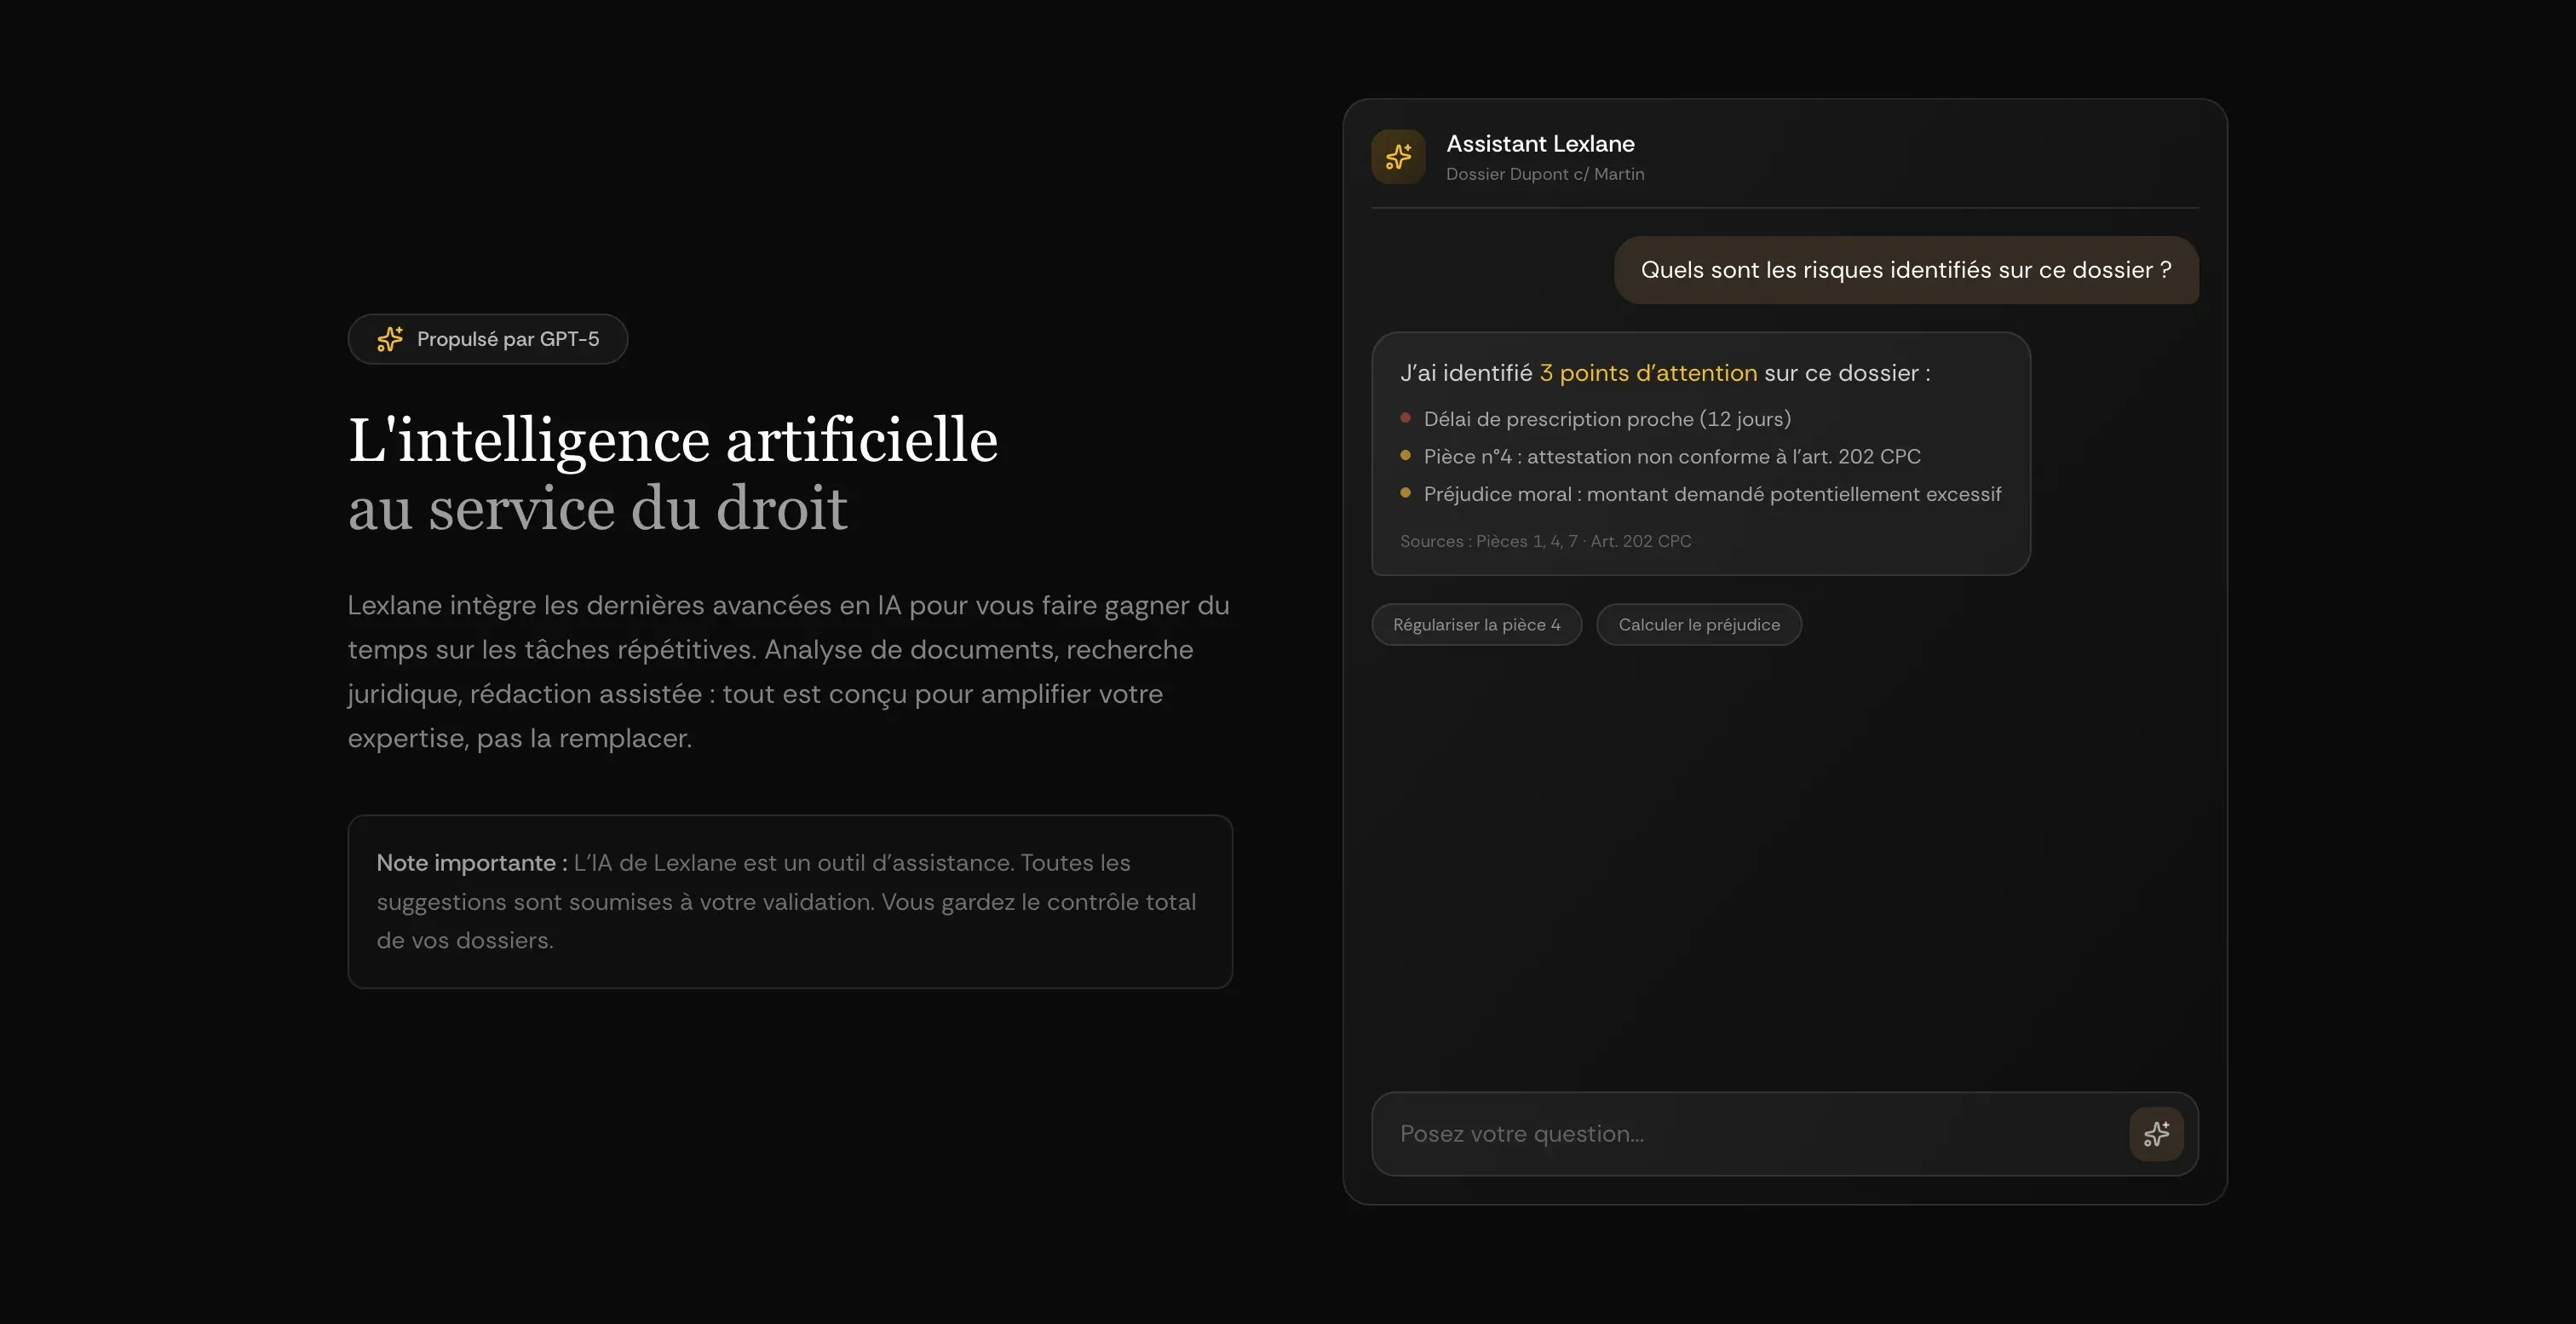Image resolution: width=2576 pixels, height=1324 pixels.
Task: Click the 'Note importante' information box
Action: point(789,900)
